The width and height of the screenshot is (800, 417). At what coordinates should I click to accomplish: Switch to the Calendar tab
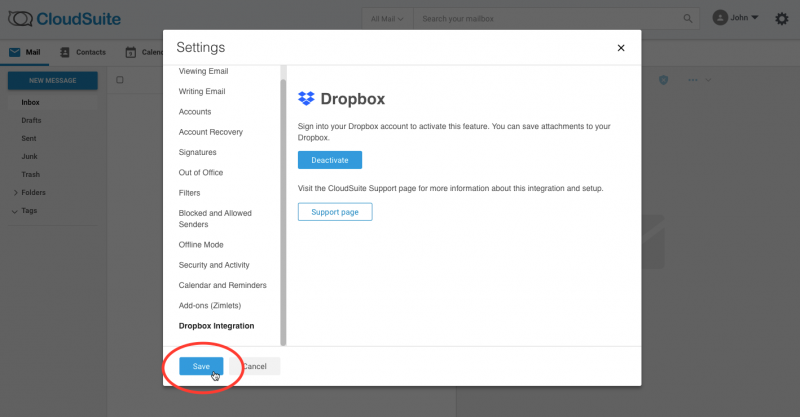[x=144, y=52]
